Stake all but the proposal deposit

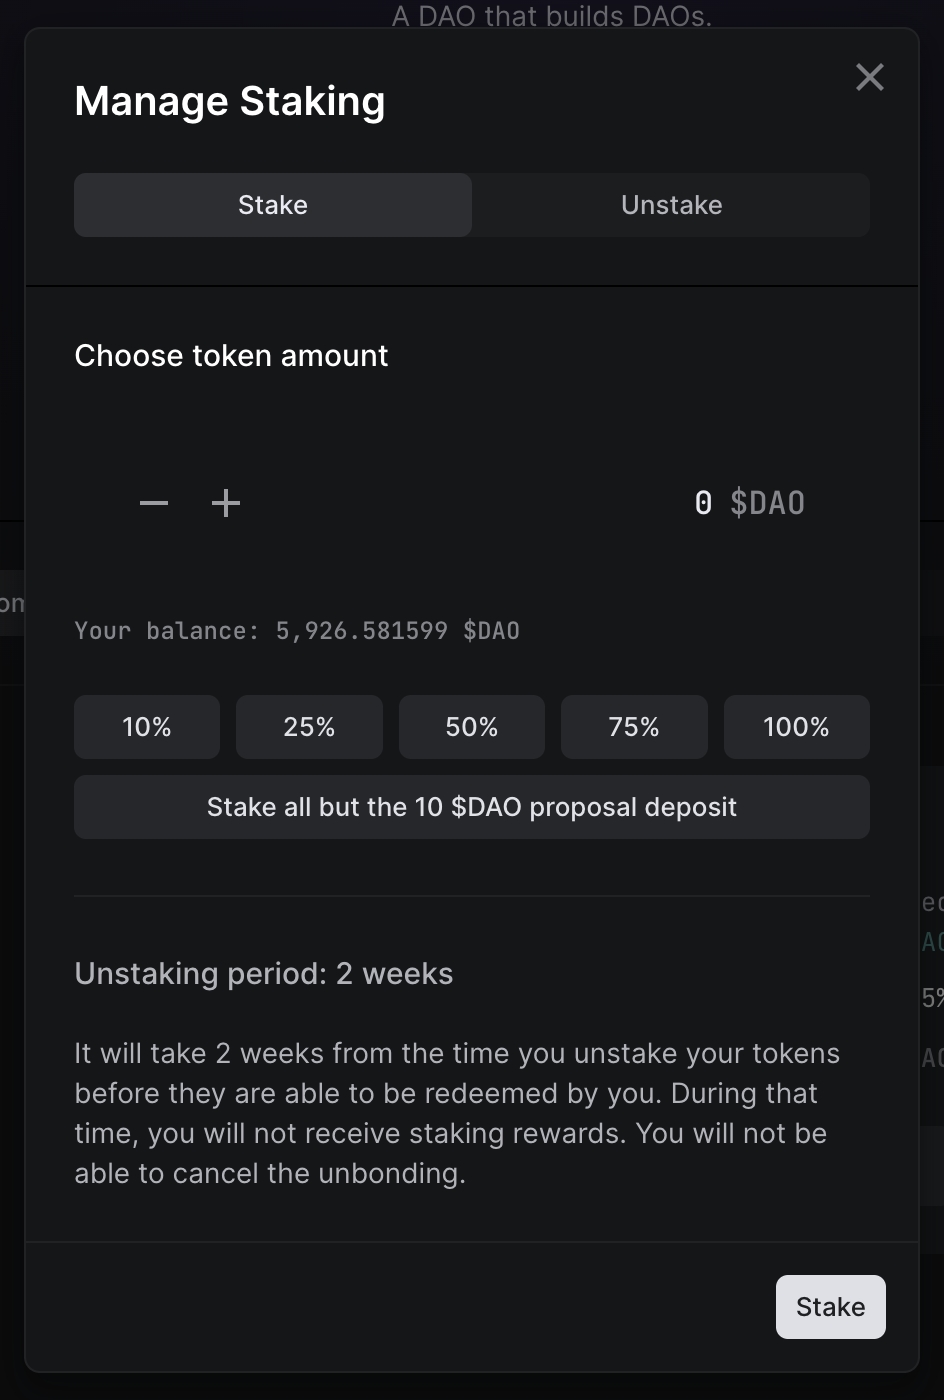pyautogui.click(x=472, y=807)
